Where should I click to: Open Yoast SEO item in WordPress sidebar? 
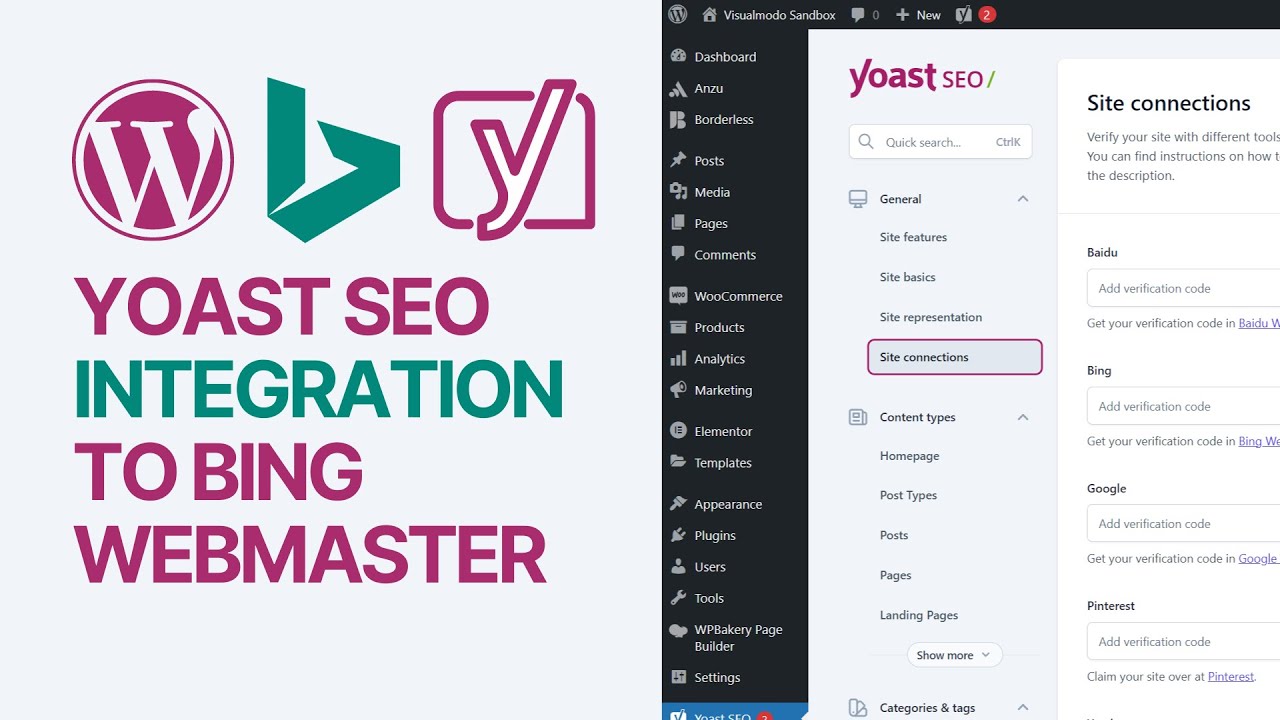735,712
